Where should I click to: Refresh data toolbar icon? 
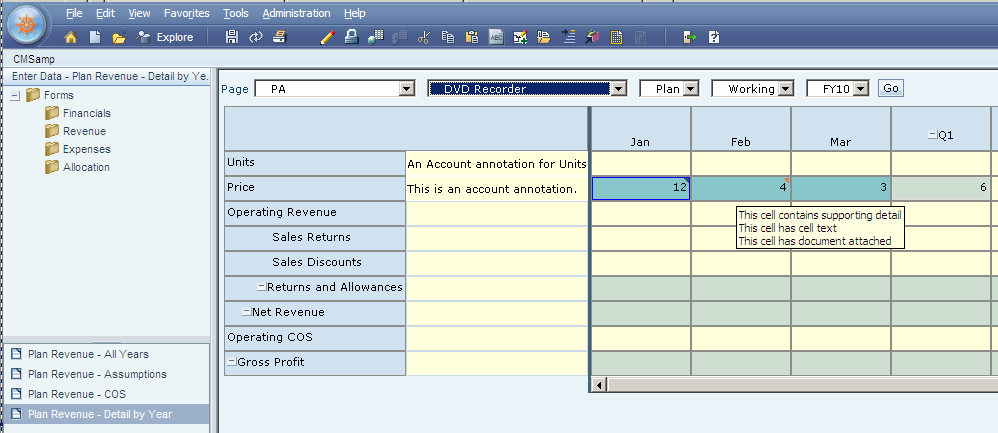point(255,38)
